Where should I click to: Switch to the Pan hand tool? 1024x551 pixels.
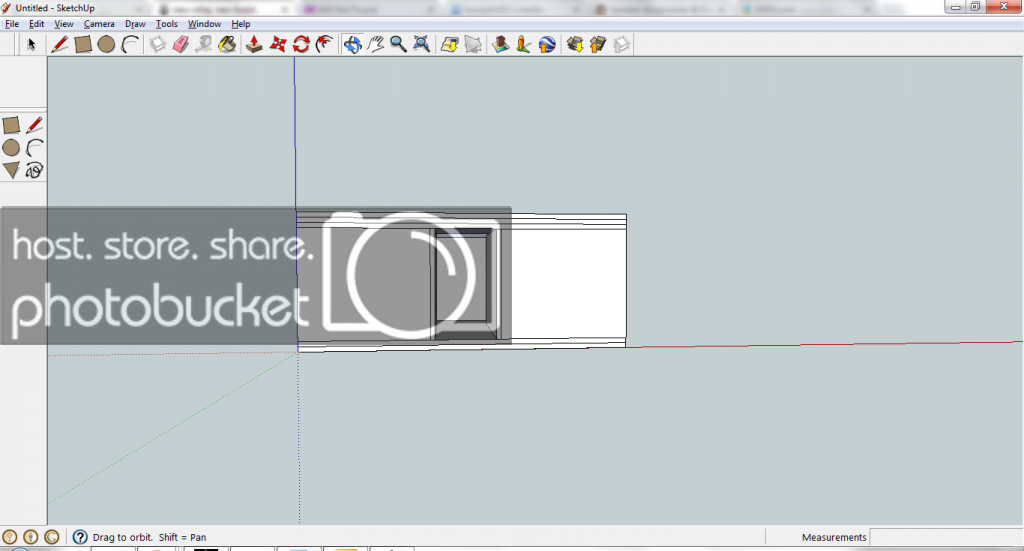[x=376, y=44]
